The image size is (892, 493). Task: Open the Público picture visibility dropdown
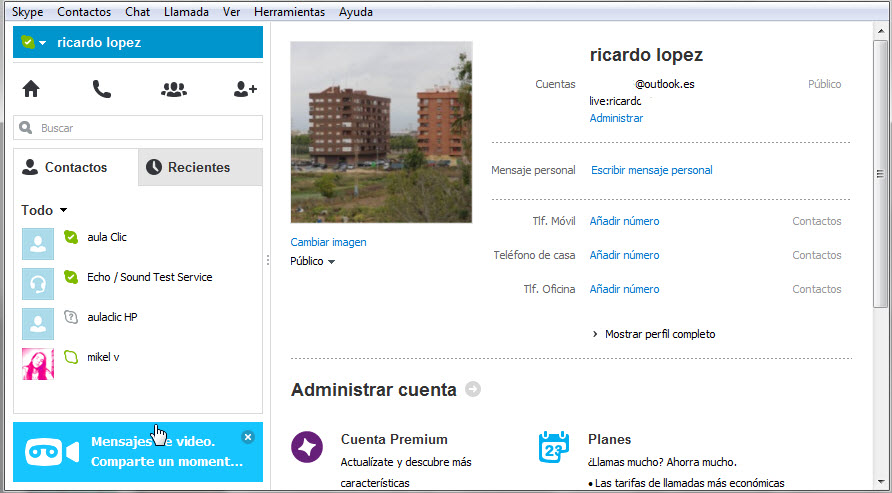312,262
